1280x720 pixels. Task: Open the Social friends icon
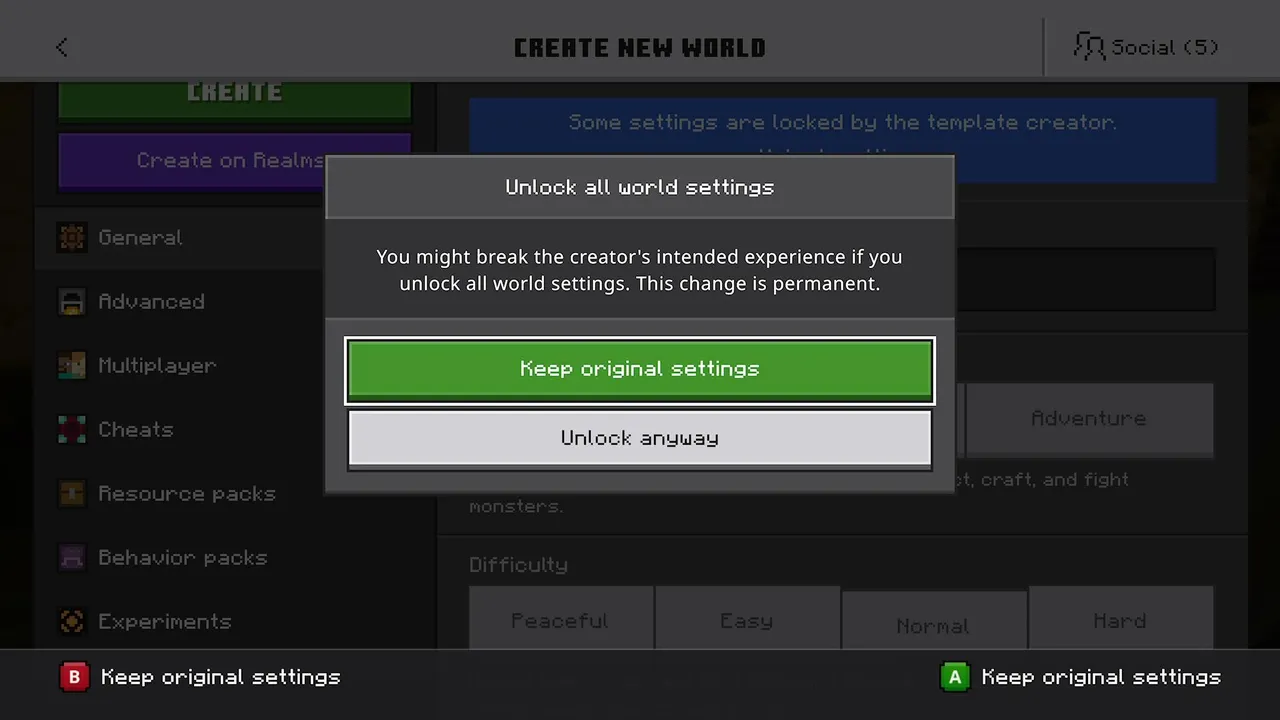(x=1089, y=47)
